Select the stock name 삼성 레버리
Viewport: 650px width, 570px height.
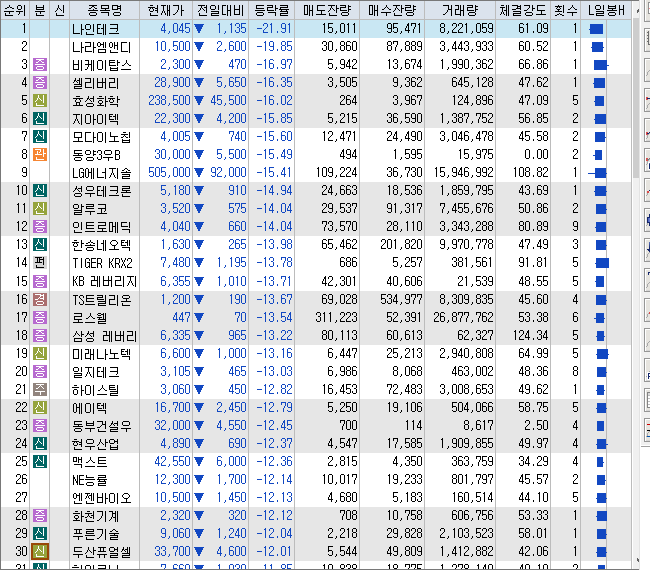click(104, 335)
